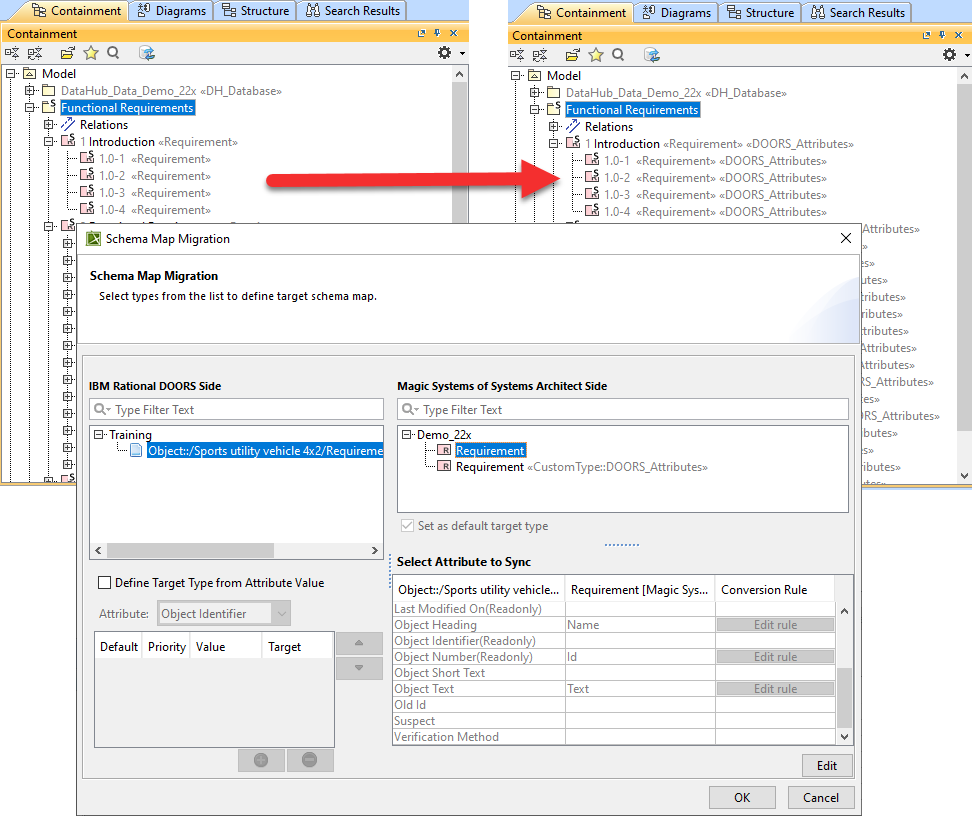Open the gear options in left Containment panel
The height and width of the screenshot is (816, 972).
[444, 53]
